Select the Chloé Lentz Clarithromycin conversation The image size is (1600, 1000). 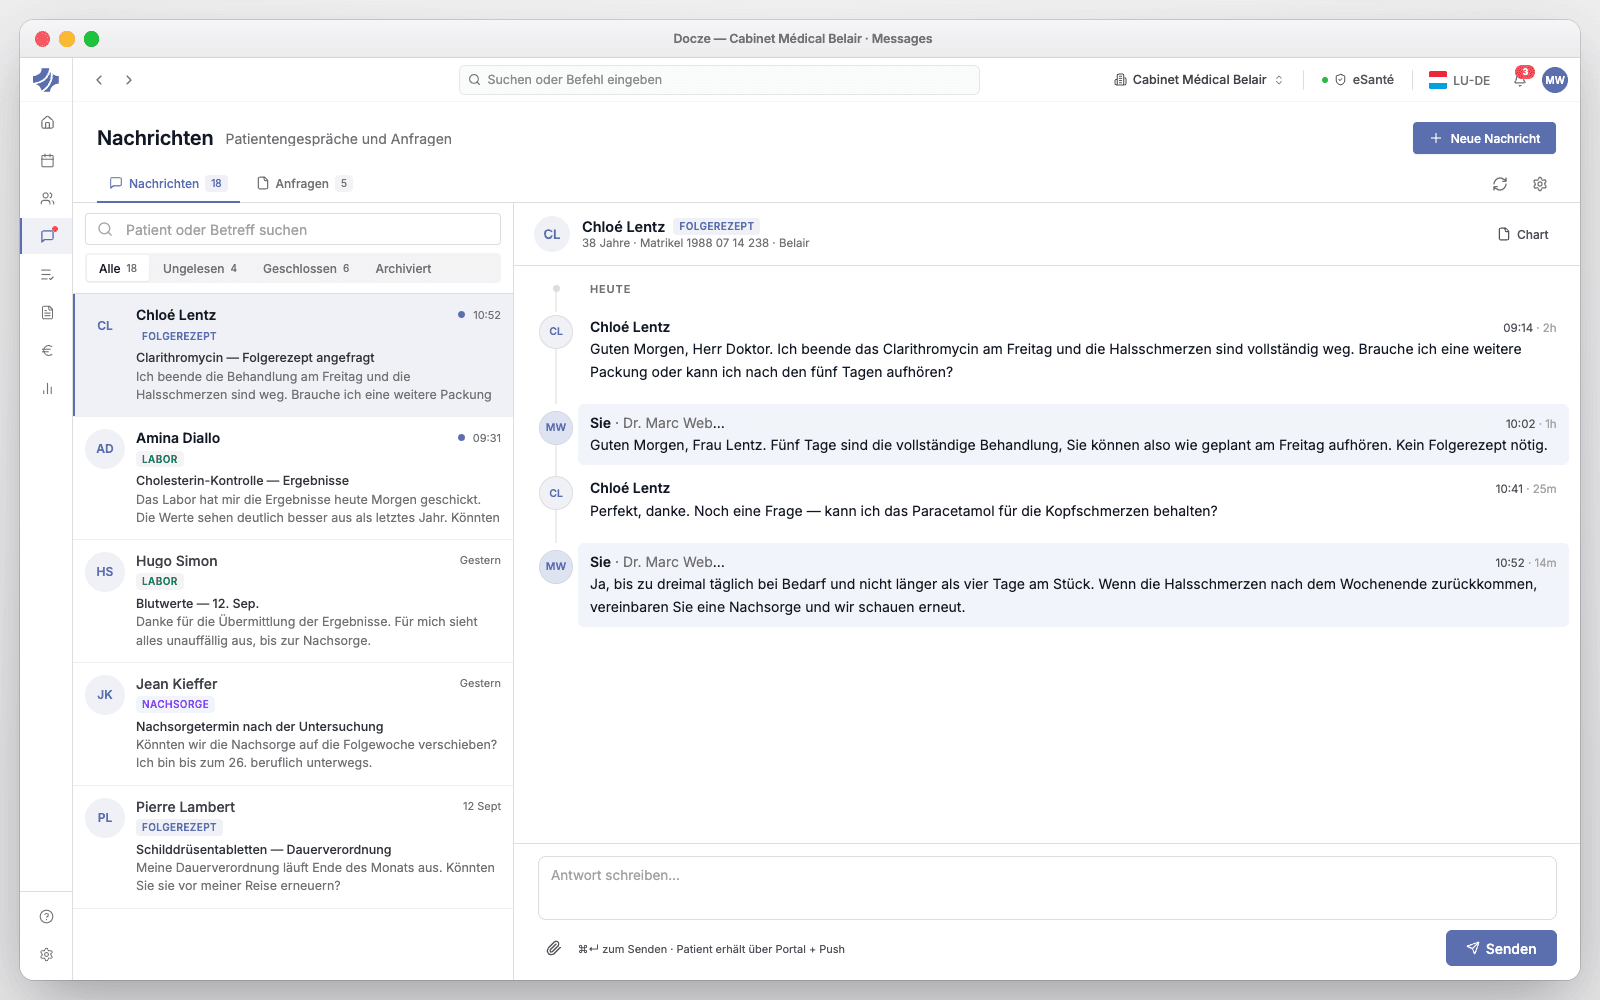click(293, 355)
